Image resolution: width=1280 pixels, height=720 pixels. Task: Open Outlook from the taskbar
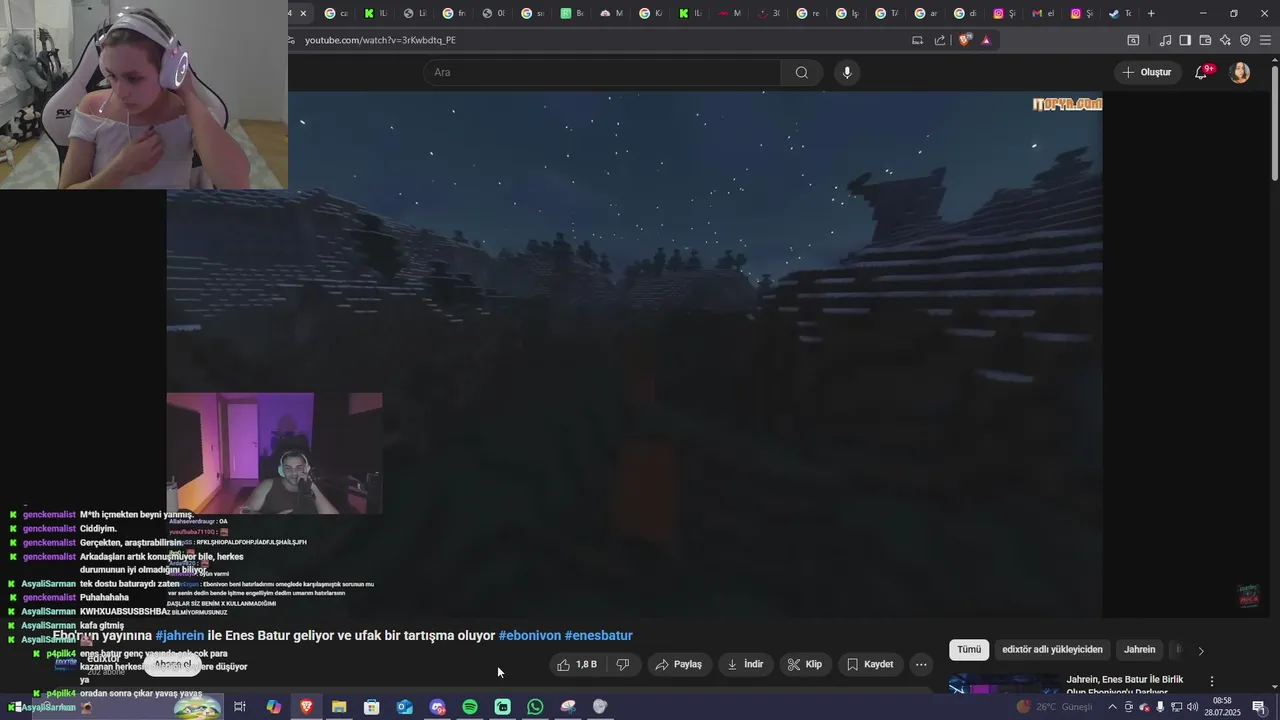point(404,707)
